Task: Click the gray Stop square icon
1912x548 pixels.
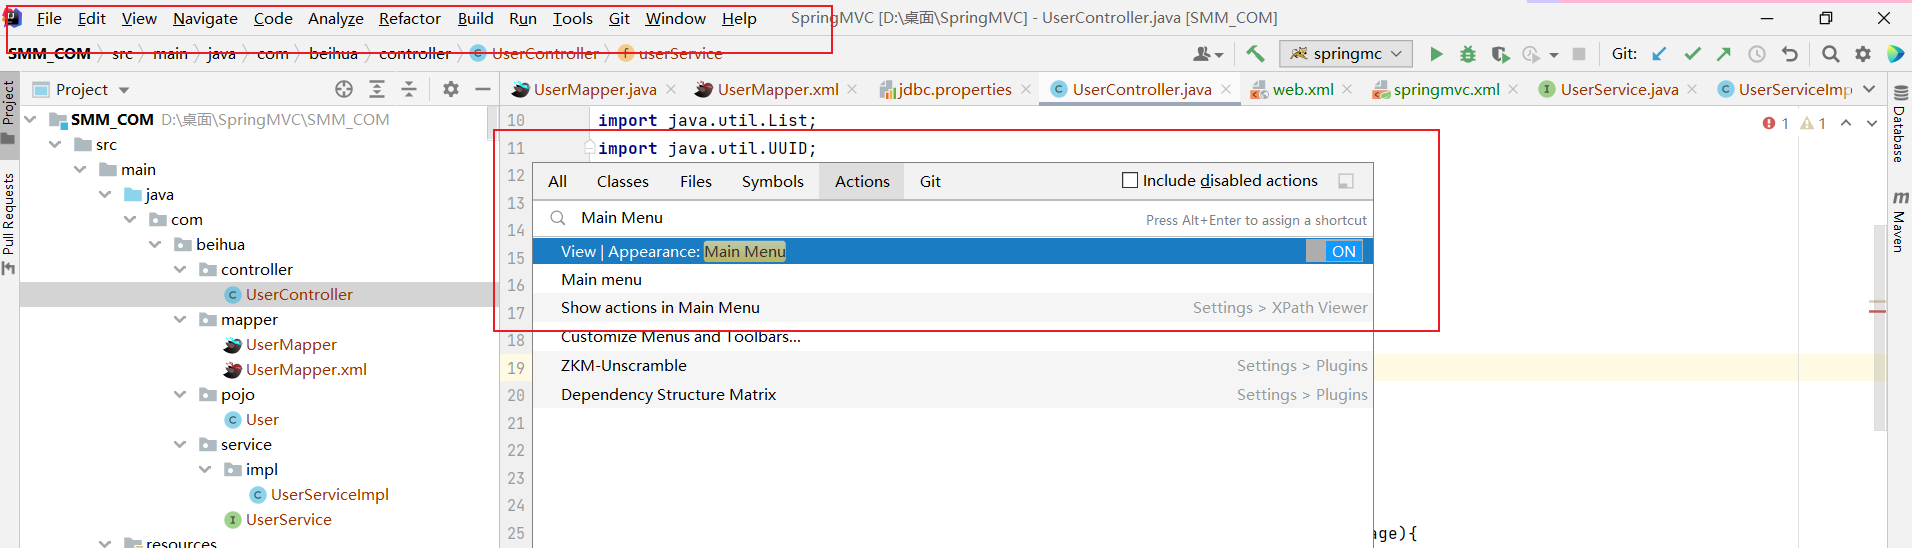Action: click(x=1579, y=54)
